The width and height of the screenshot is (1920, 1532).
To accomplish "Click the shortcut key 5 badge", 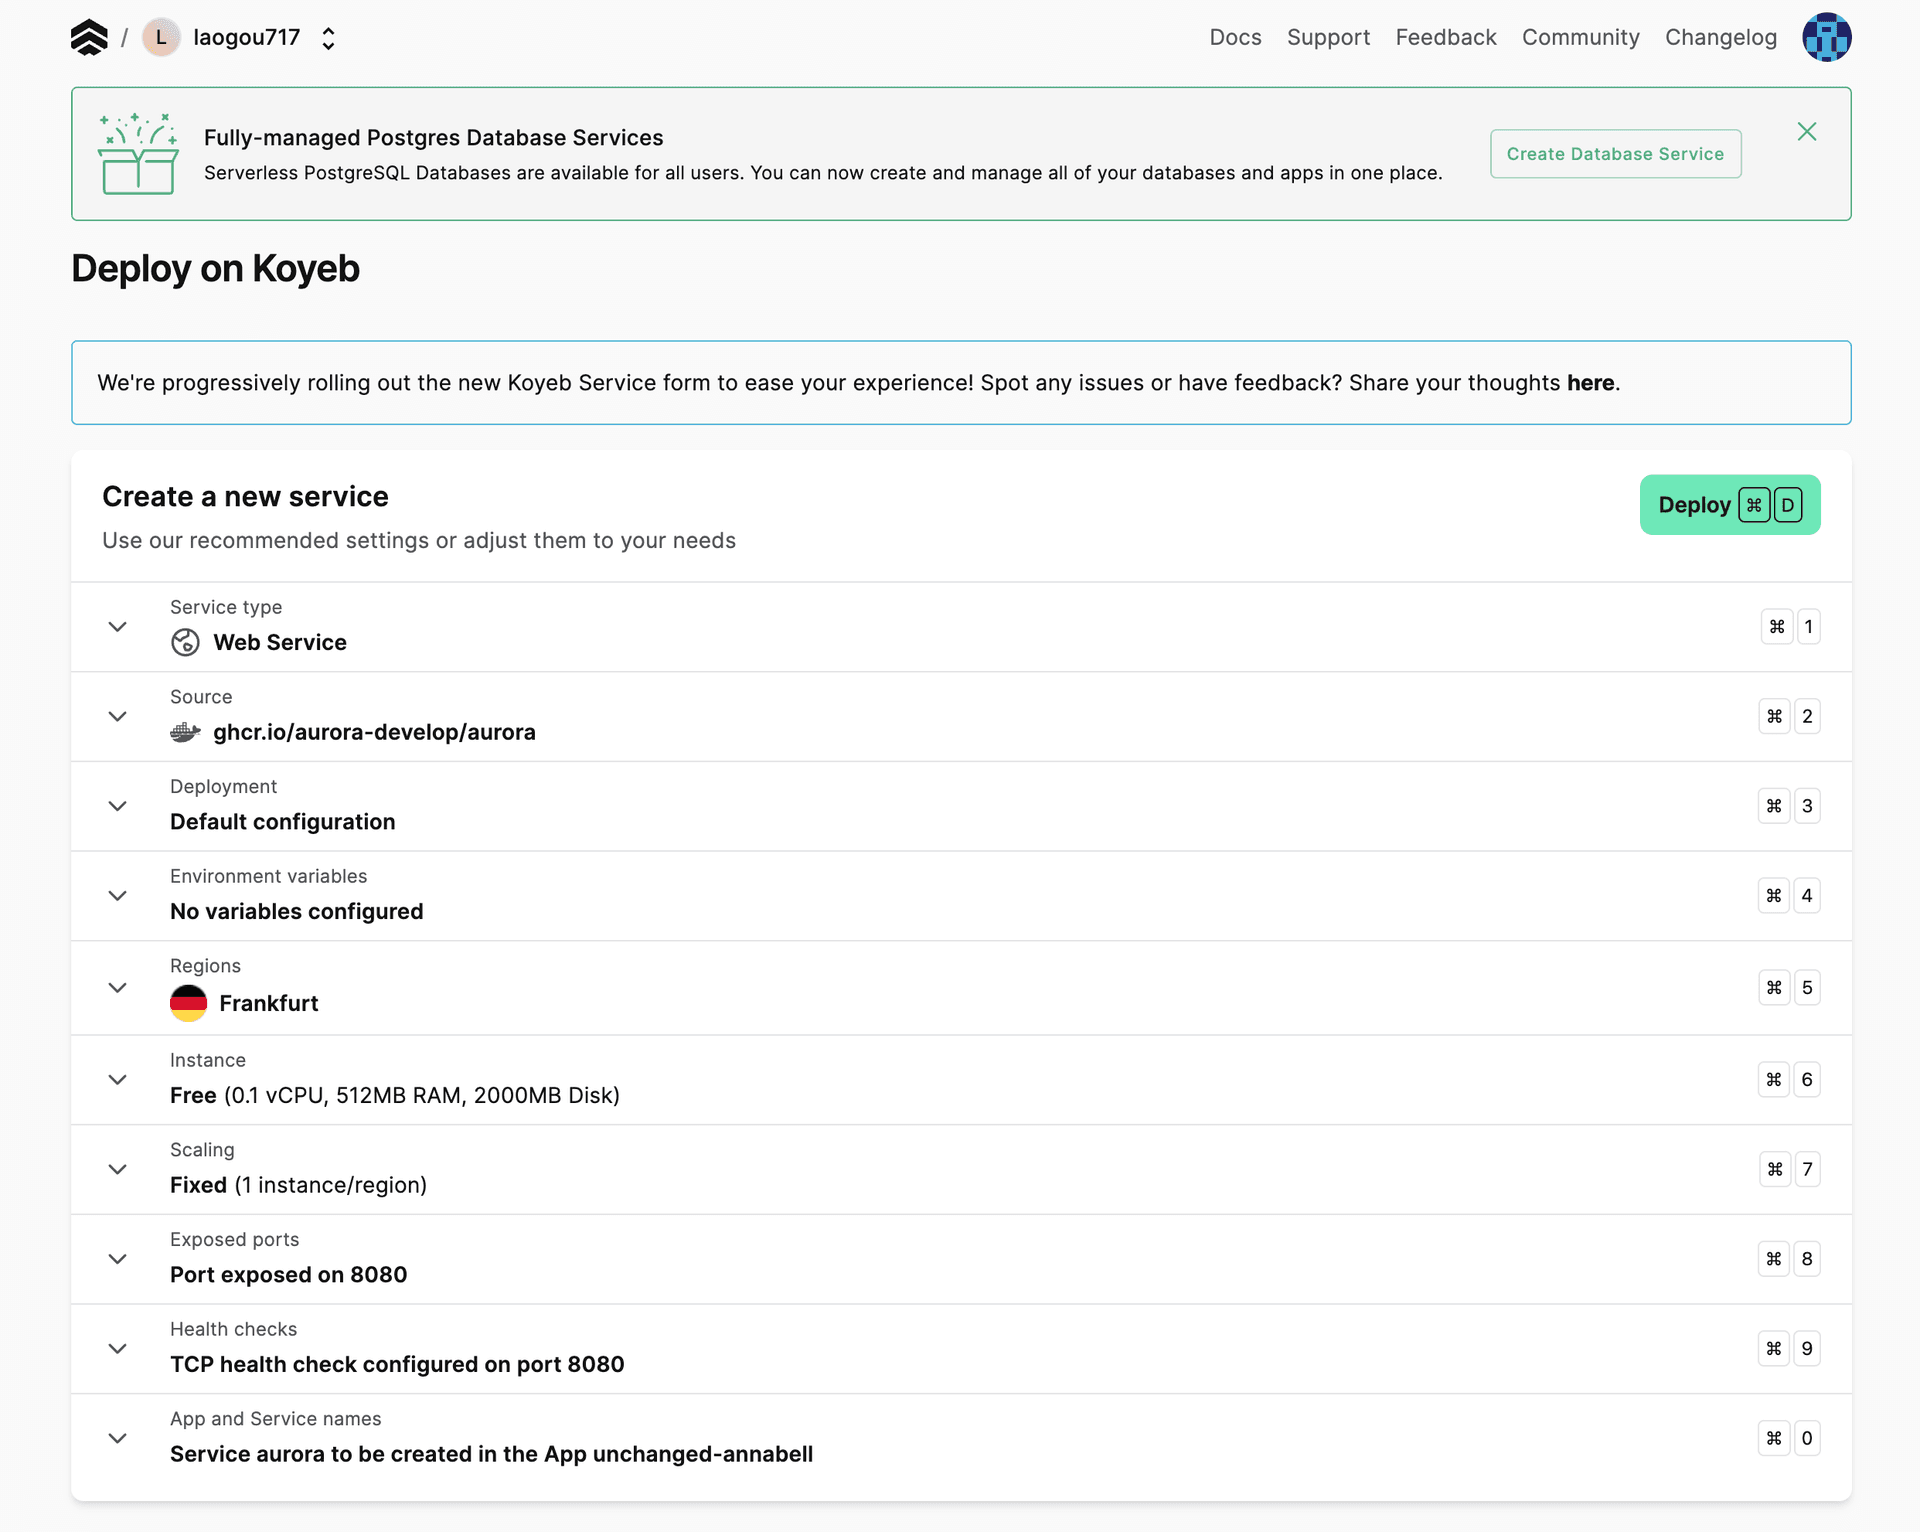I will point(1807,988).
